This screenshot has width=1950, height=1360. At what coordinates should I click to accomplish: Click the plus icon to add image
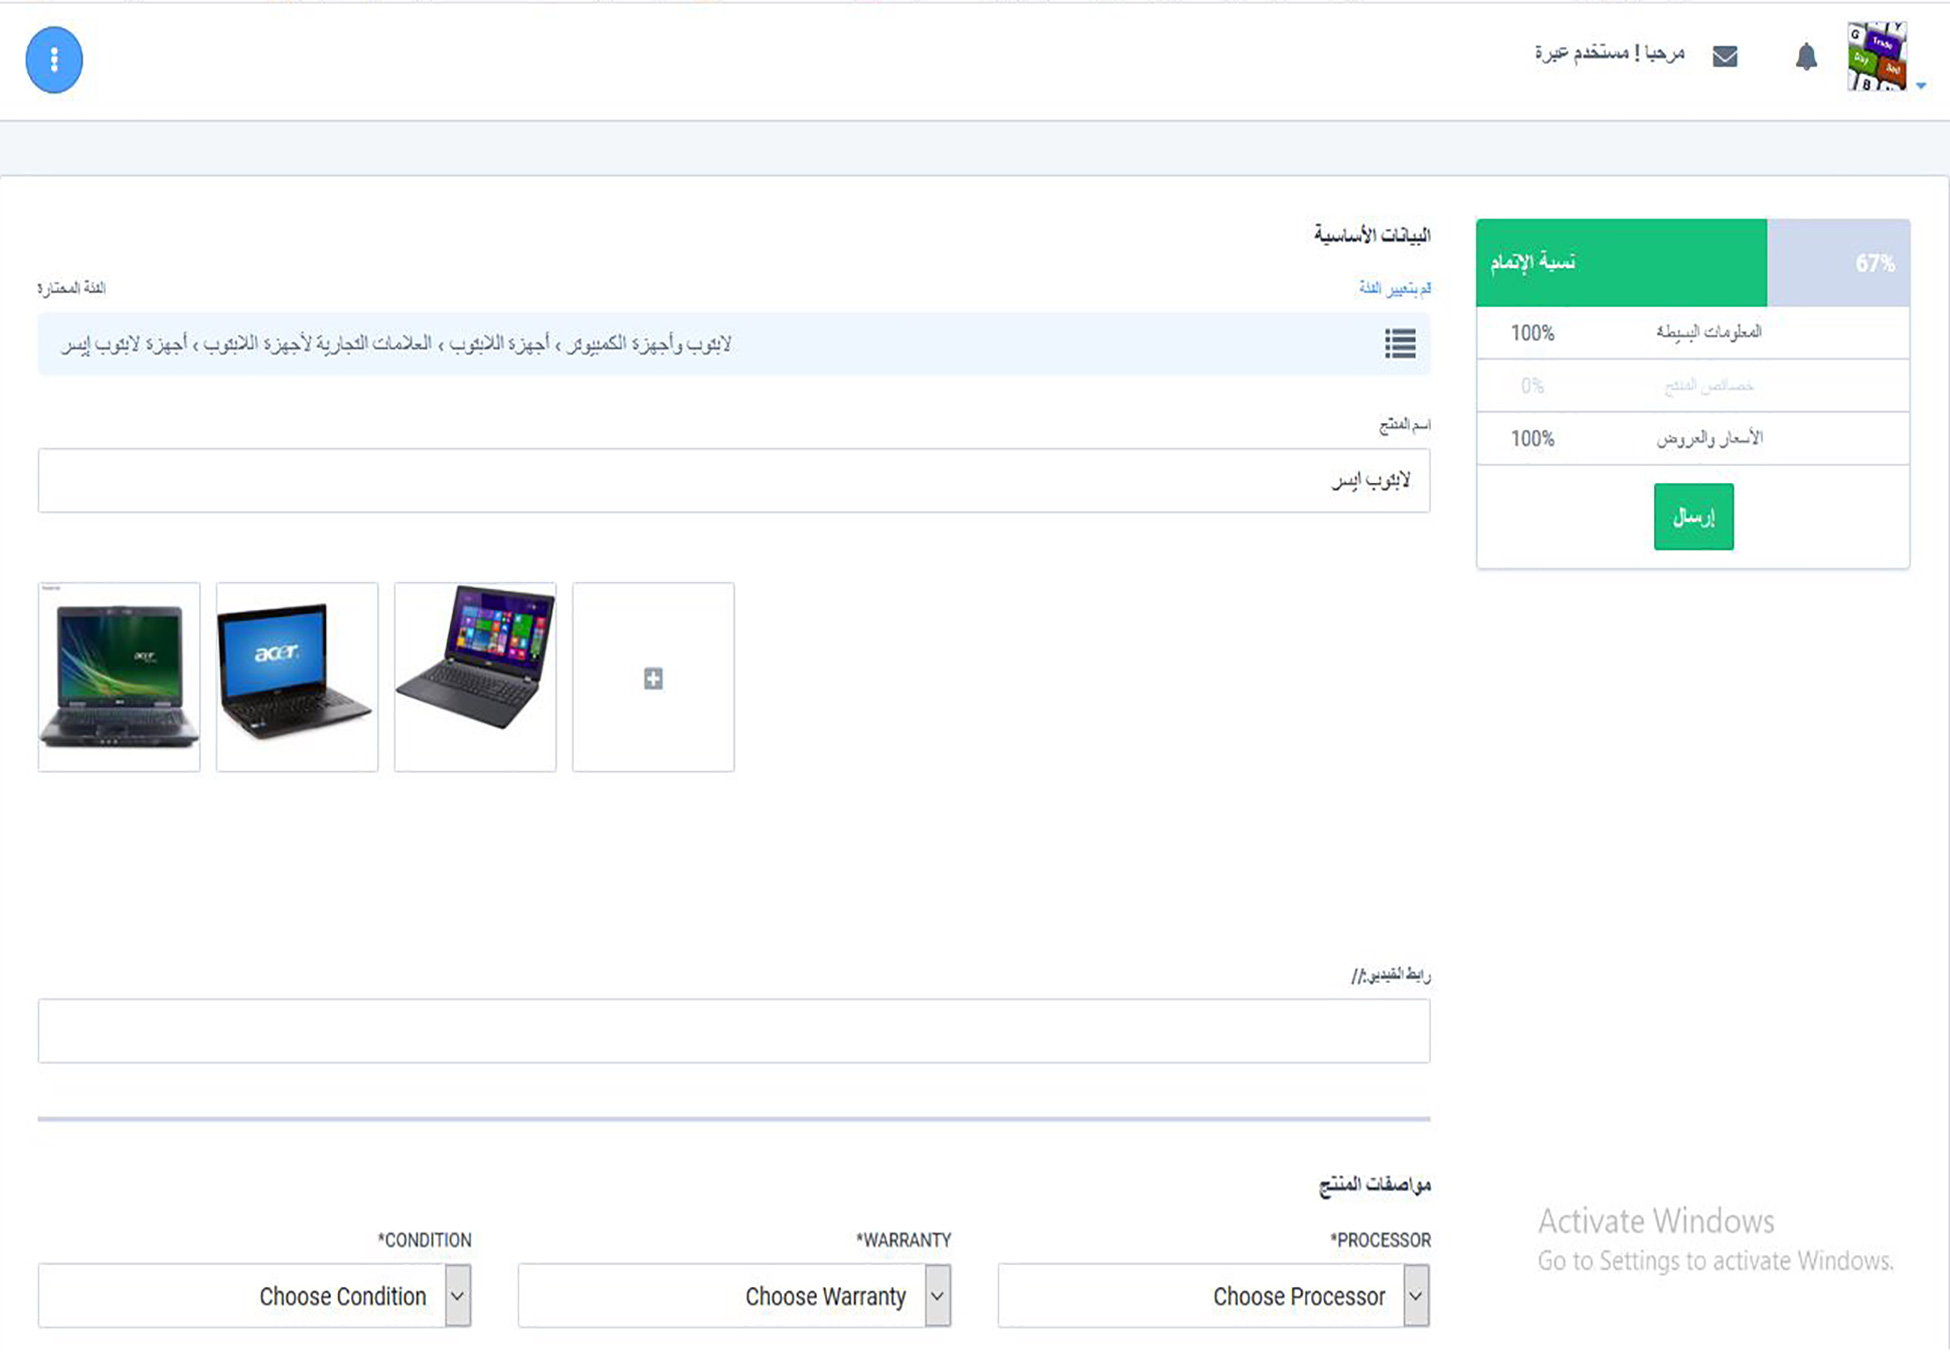(x=653, y=678)
